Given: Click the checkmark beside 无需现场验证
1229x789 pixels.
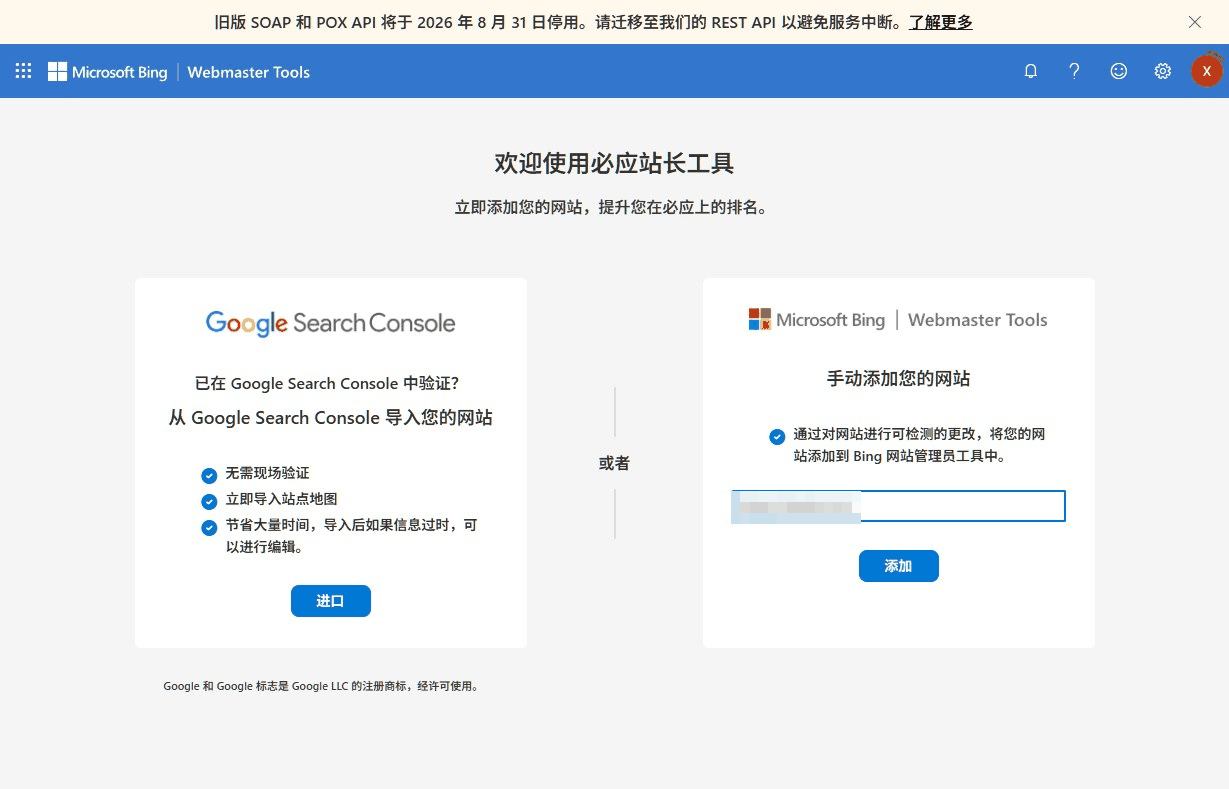Looking at the screenshot, I should tap(209, 475).
